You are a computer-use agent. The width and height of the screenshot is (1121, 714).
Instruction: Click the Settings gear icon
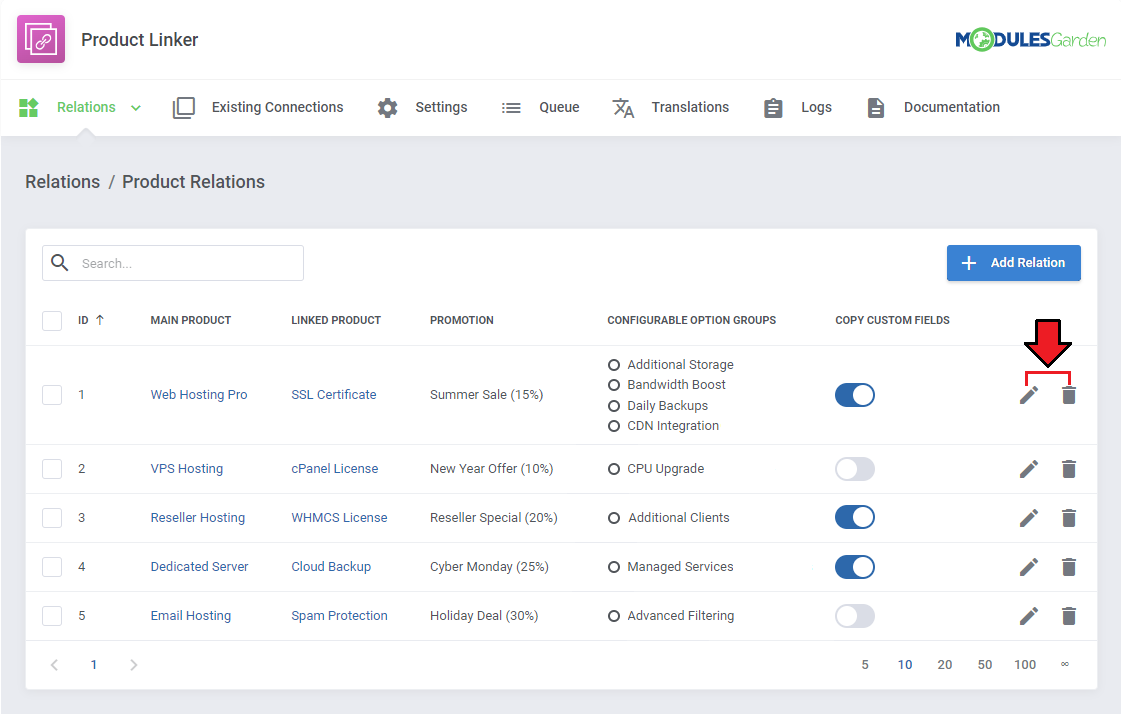tap(387, 108)
